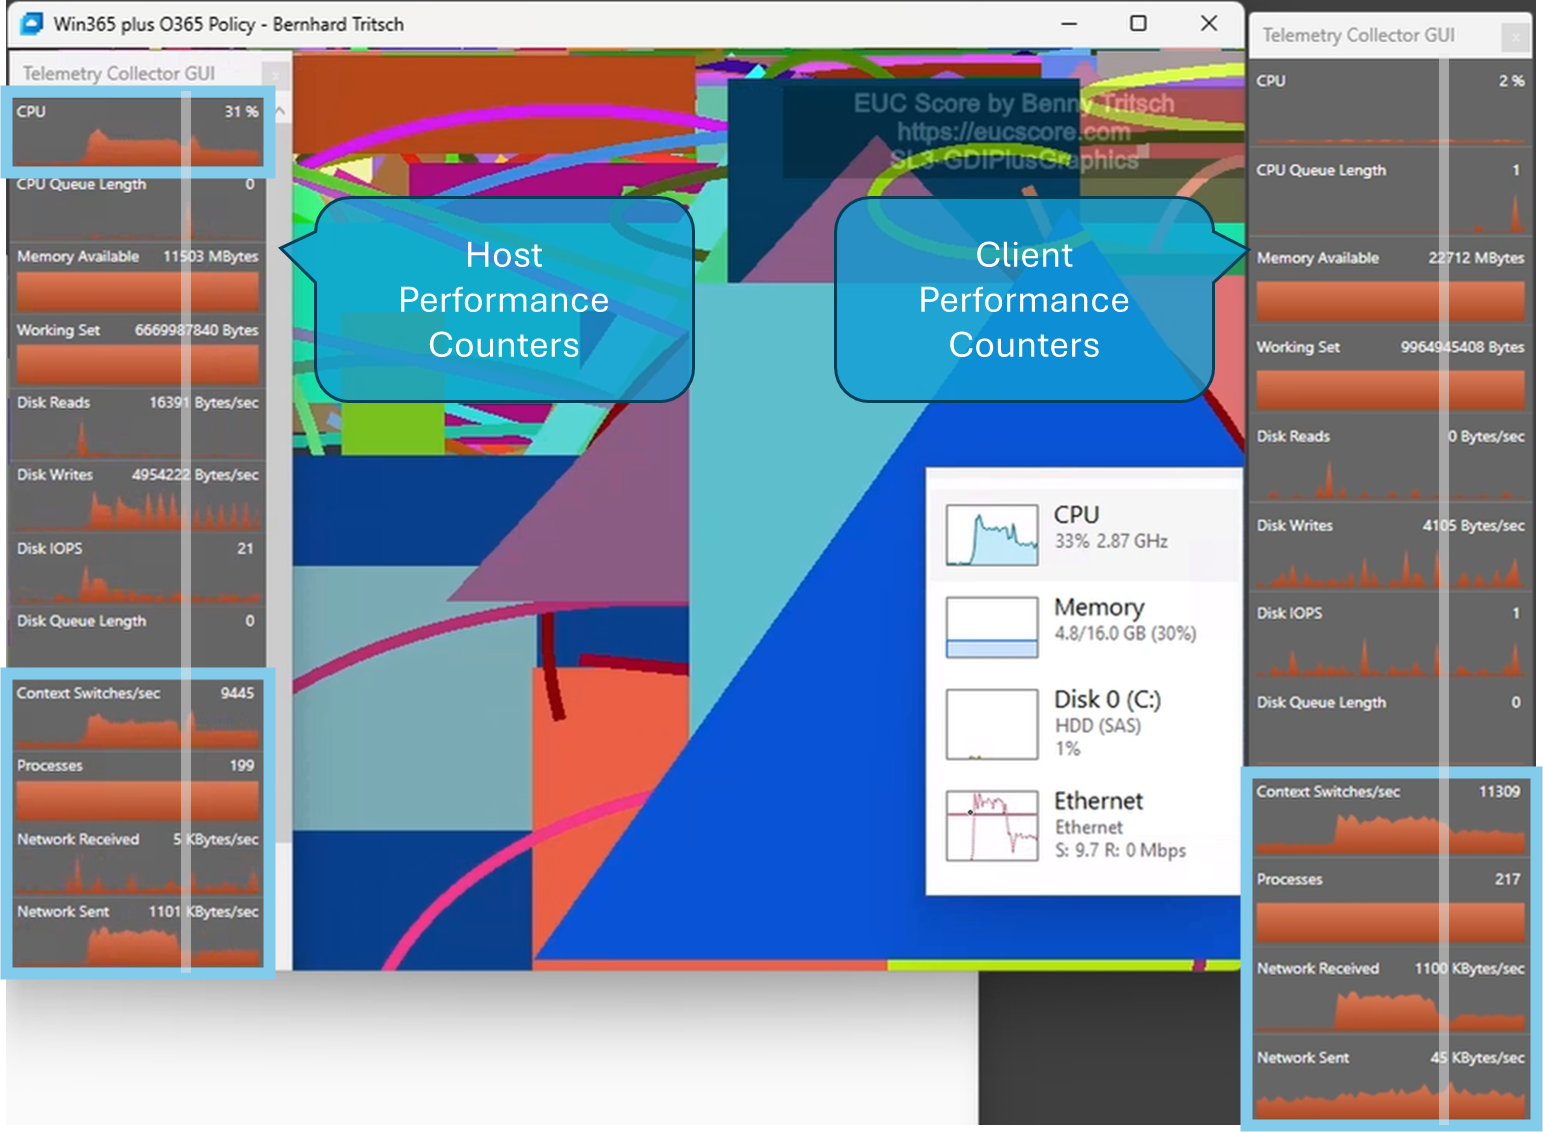Open the eucscore.com watermark link
The height and width of the screenshot is (1132, 1543).
pos(1012,131)
